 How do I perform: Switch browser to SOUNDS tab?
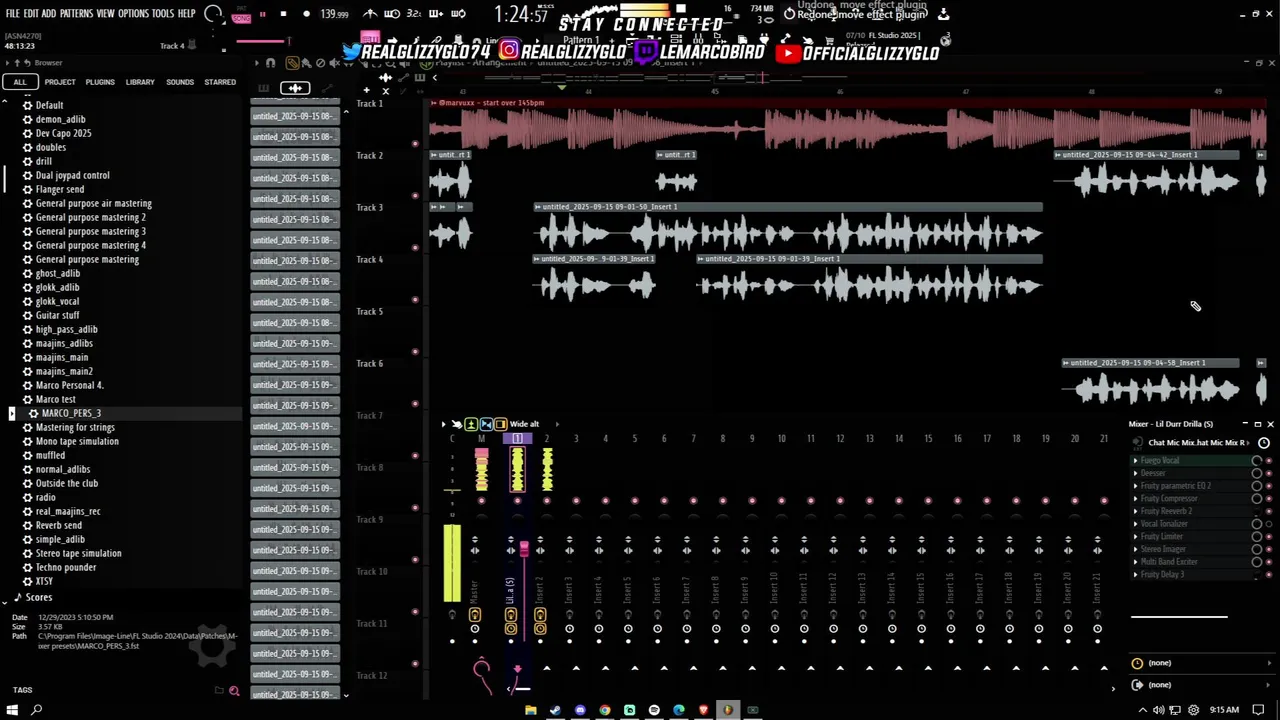[180, 82]
